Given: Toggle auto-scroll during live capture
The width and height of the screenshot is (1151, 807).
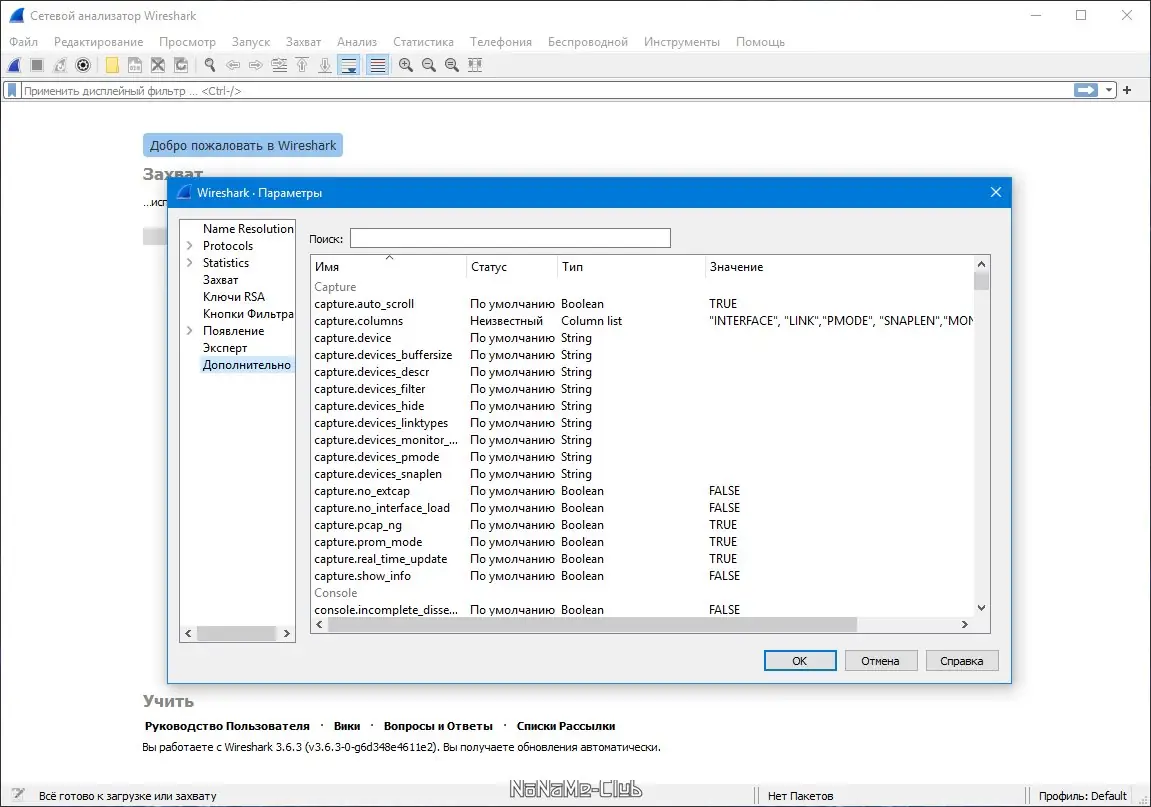Looking at the screenshot, I should coord(349,65).
